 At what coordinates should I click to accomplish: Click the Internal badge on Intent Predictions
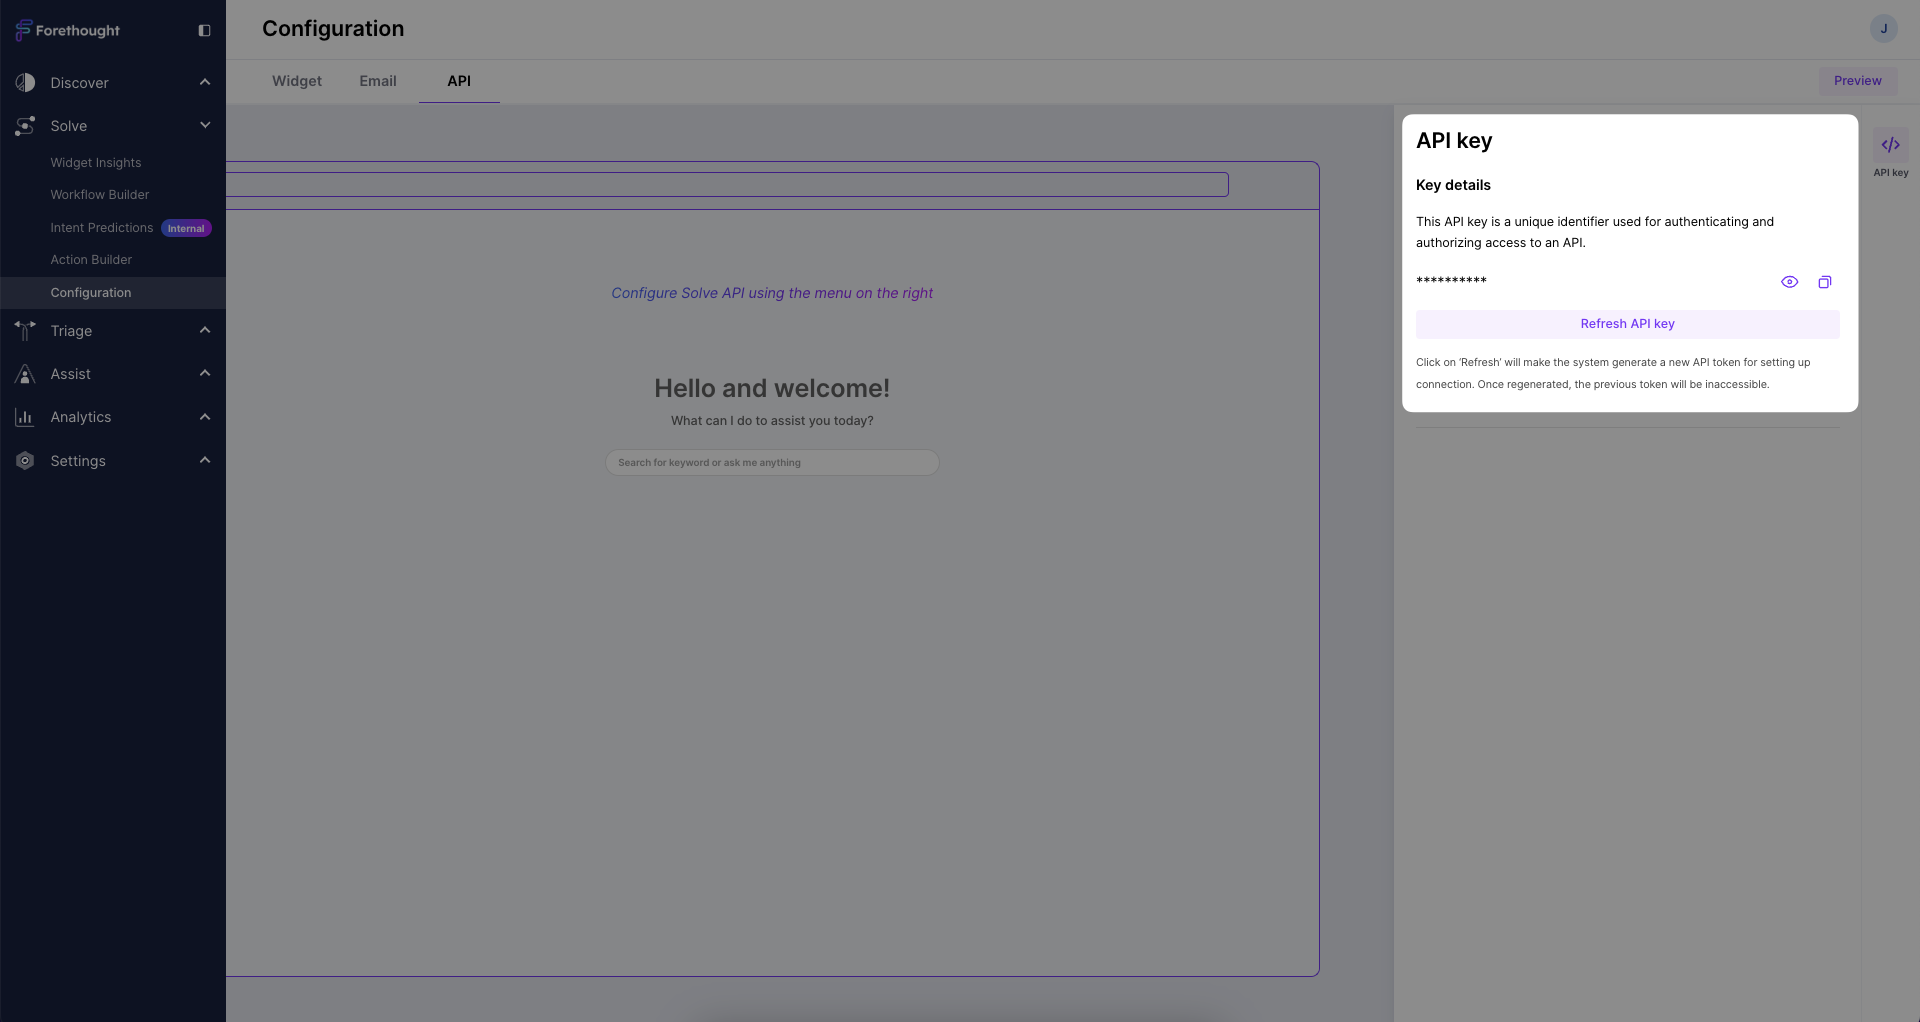[x=186, y=228]
